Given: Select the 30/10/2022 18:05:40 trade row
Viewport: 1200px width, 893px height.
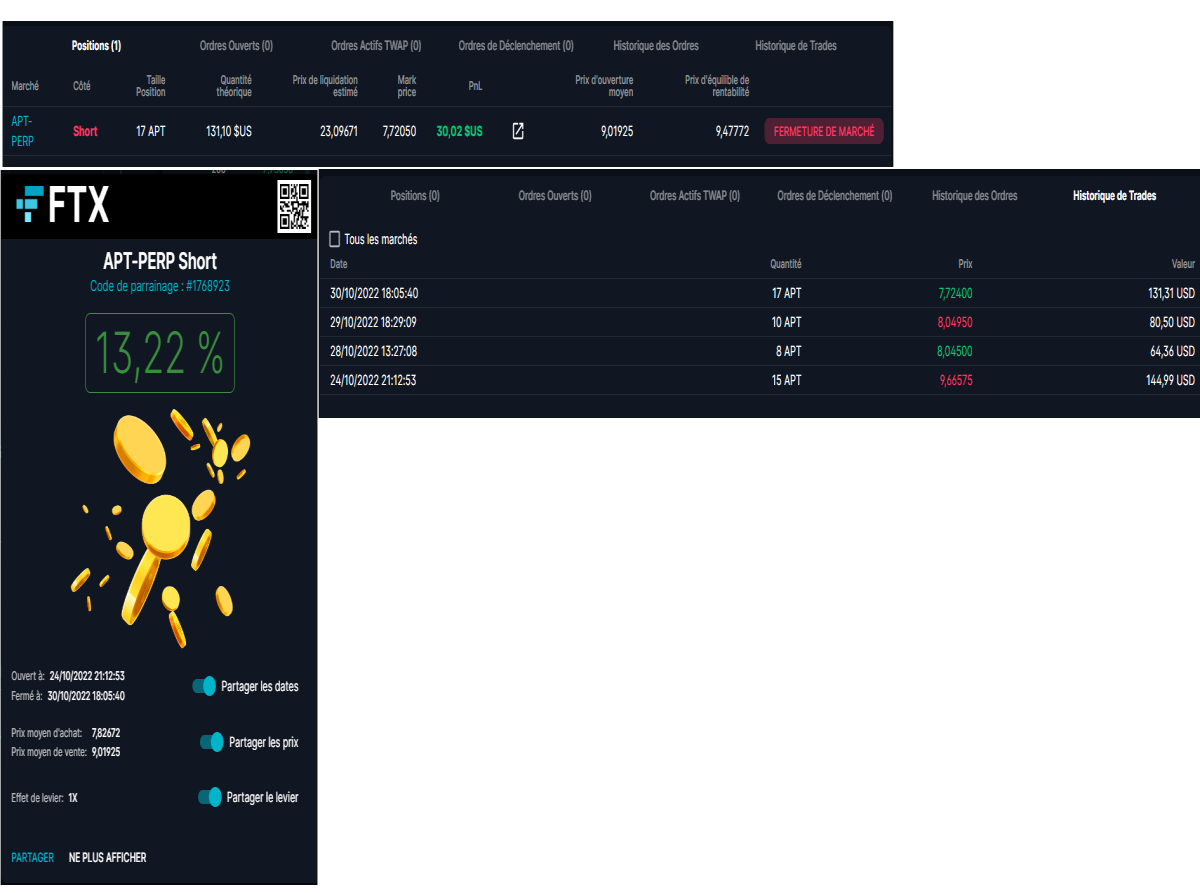Looking at the screenshot, I should (x=759, y=294).
